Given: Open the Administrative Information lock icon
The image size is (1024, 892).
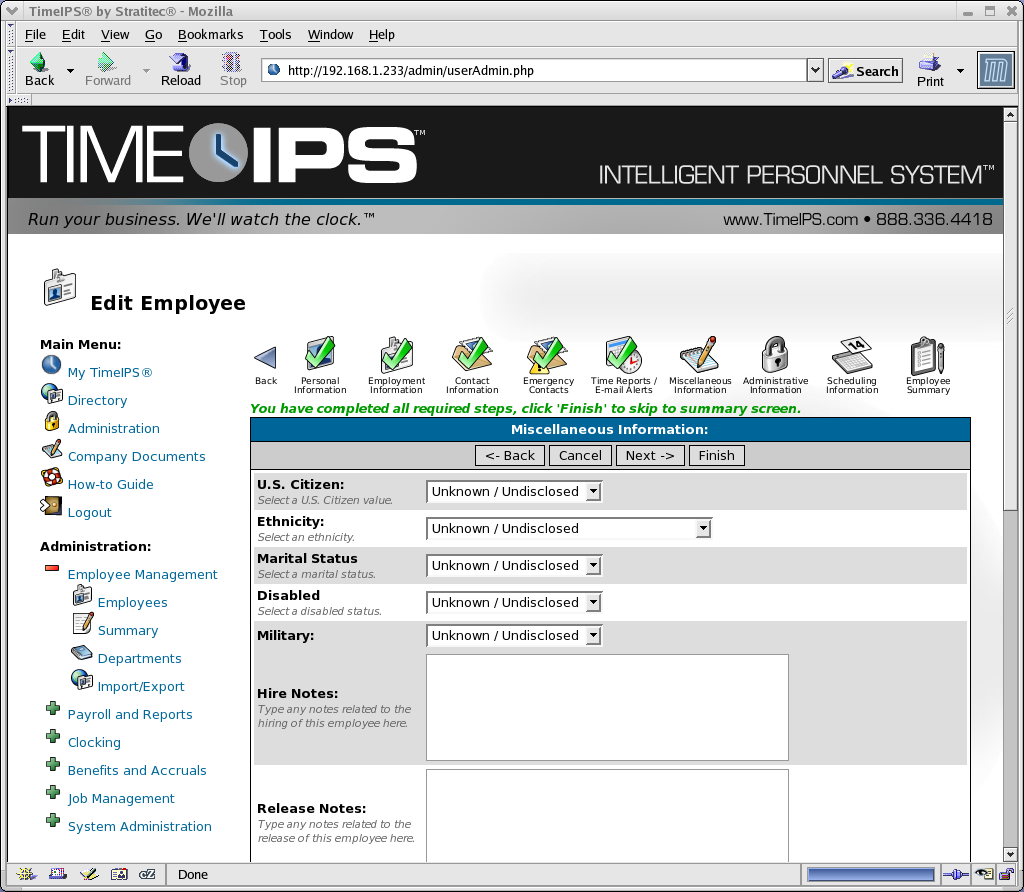Looking at the screenshot, I should tap(775, 353).
